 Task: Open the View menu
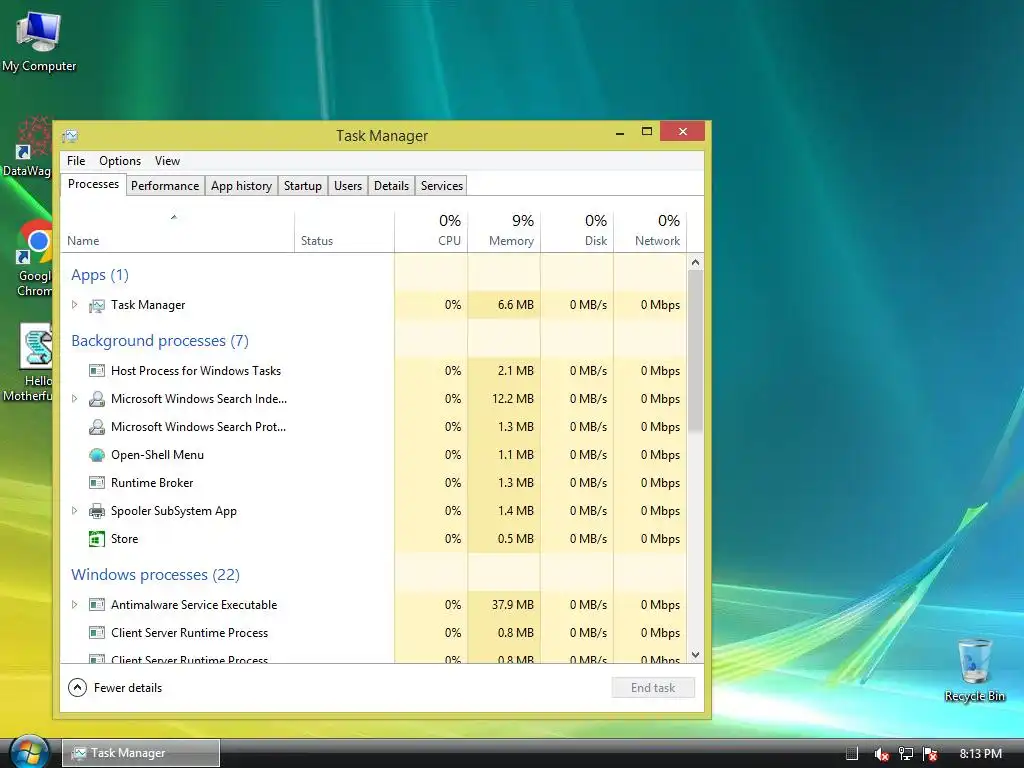(x=167, y=161)
